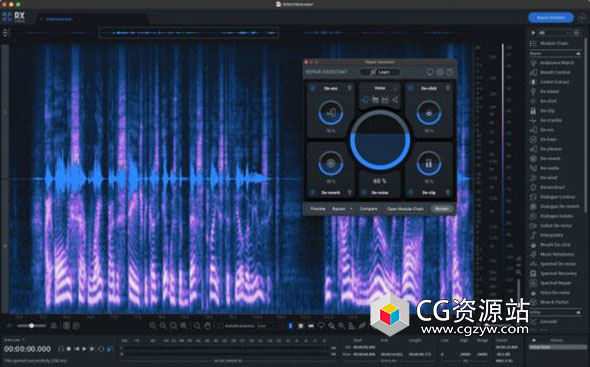Open the Instant process mode dropdown
The image size is (590, 367).
[269, 326]
